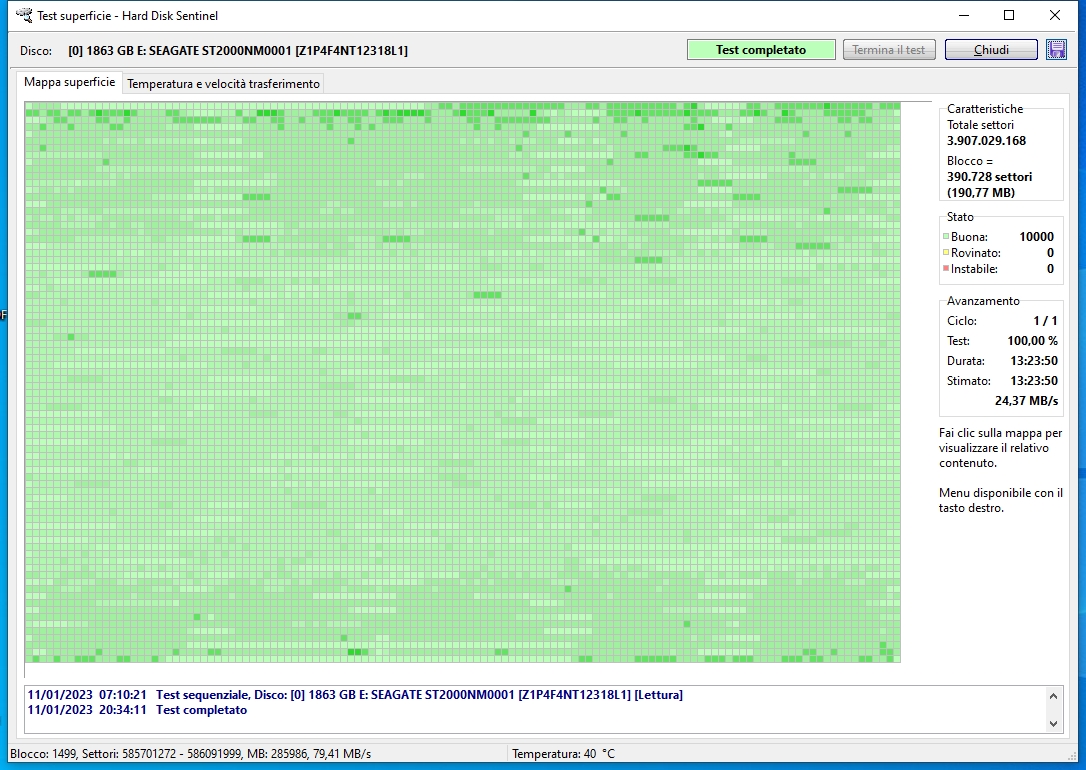This screenshot has height=770, width=1086.
Task: Click the save report floppy disk icon
Action: [1056, 50]
